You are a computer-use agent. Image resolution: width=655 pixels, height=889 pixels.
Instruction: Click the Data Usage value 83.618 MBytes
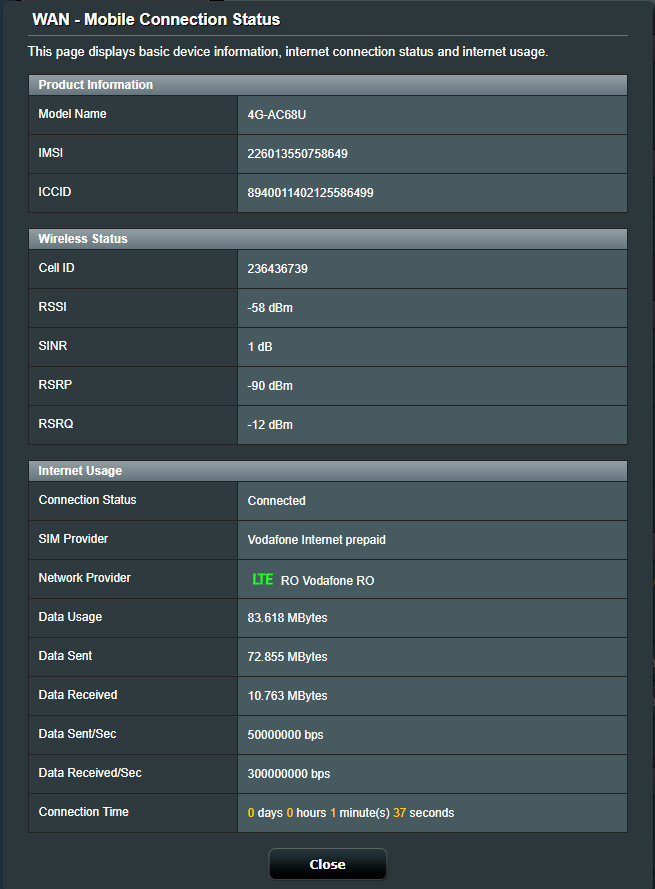click(x=289, y=617)
